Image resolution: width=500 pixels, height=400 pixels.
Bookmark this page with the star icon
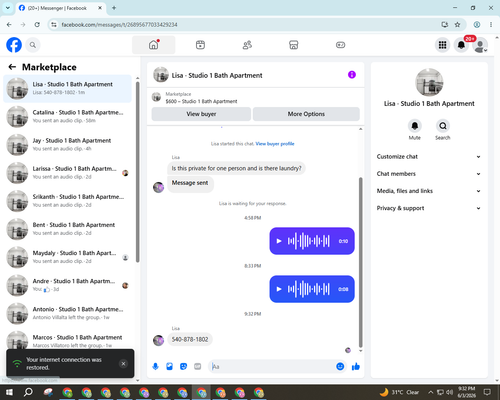pos(457,25)
